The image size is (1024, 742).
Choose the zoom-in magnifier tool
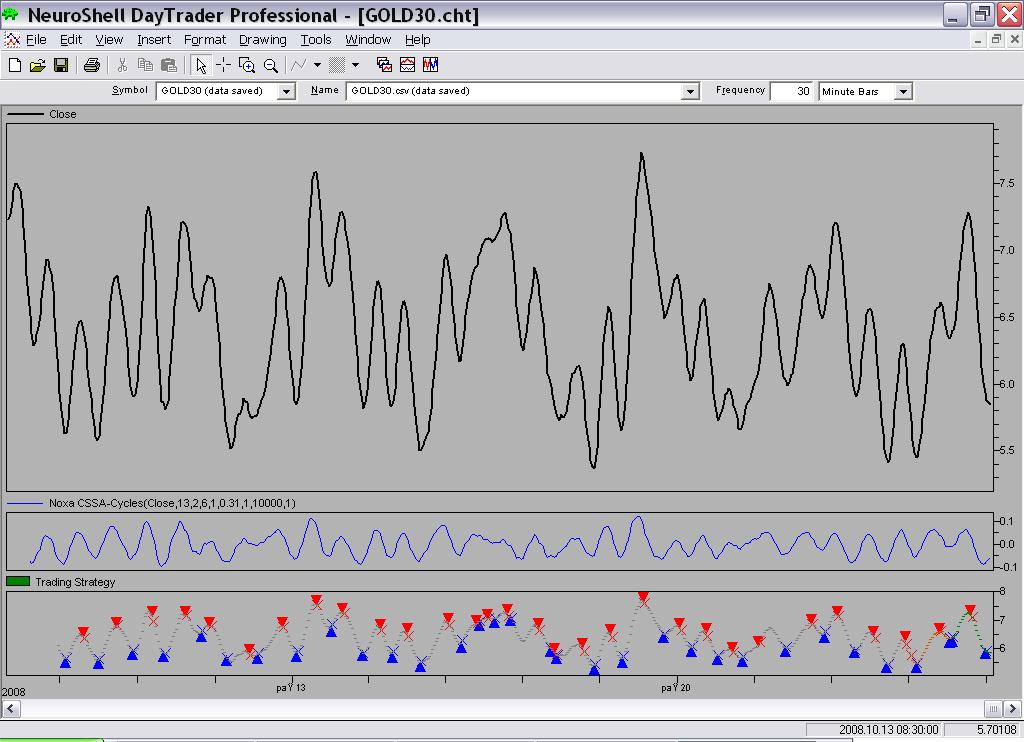point(247,65)
